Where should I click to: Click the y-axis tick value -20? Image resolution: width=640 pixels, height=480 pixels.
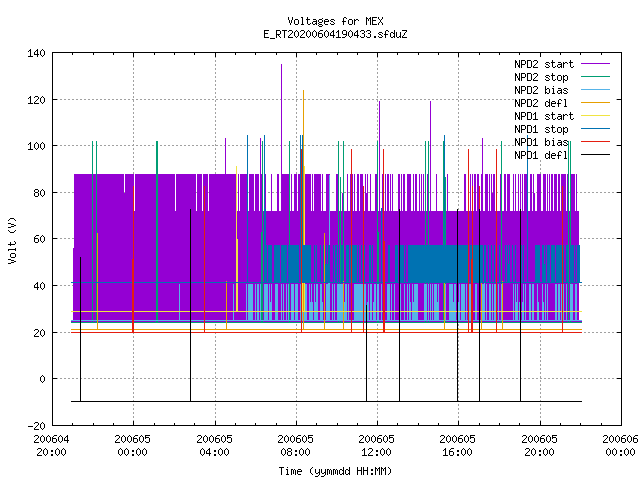pyautogui.click(x=36, y=426)
